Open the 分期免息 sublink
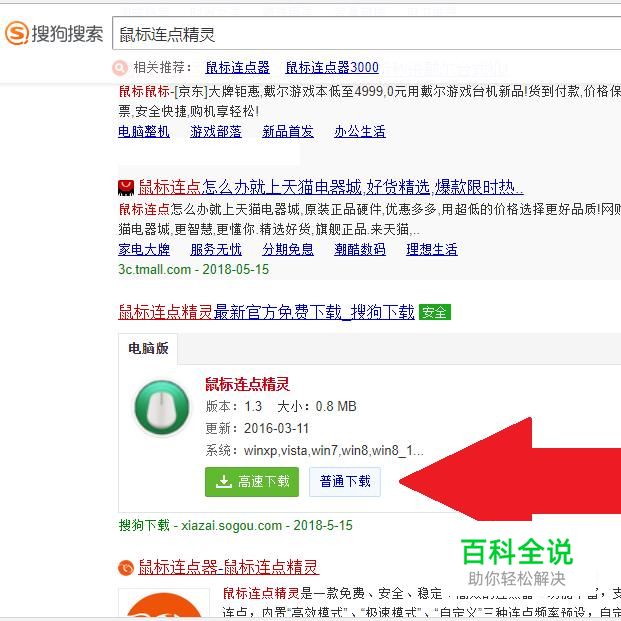Image resolution: width=621 pixels, height=621 pixels. point(288,250)
